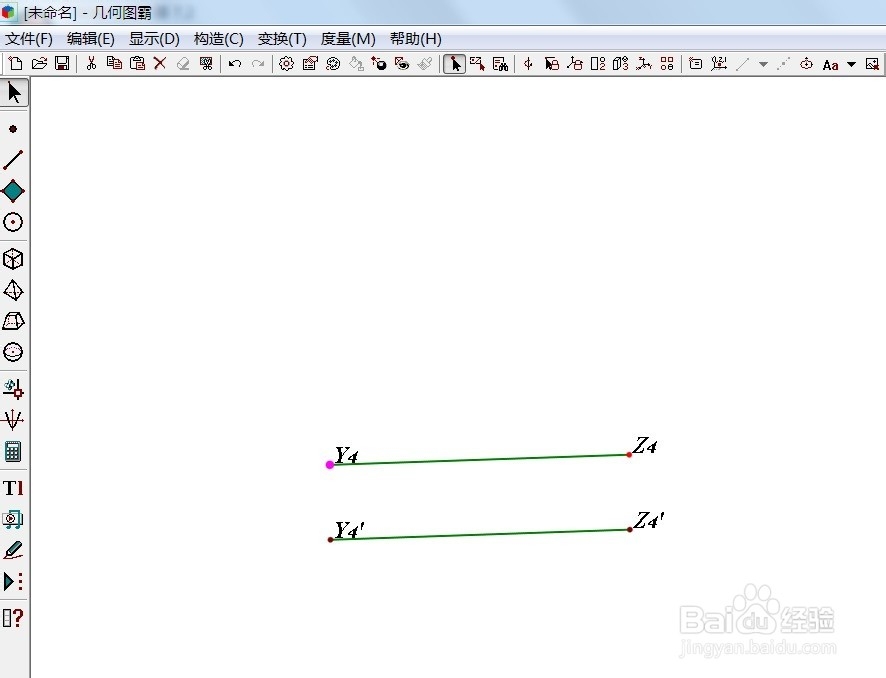The width and height of the screenshot is (886, 678).
Task: Select the Cube solid tool
Action: (13, 259)
